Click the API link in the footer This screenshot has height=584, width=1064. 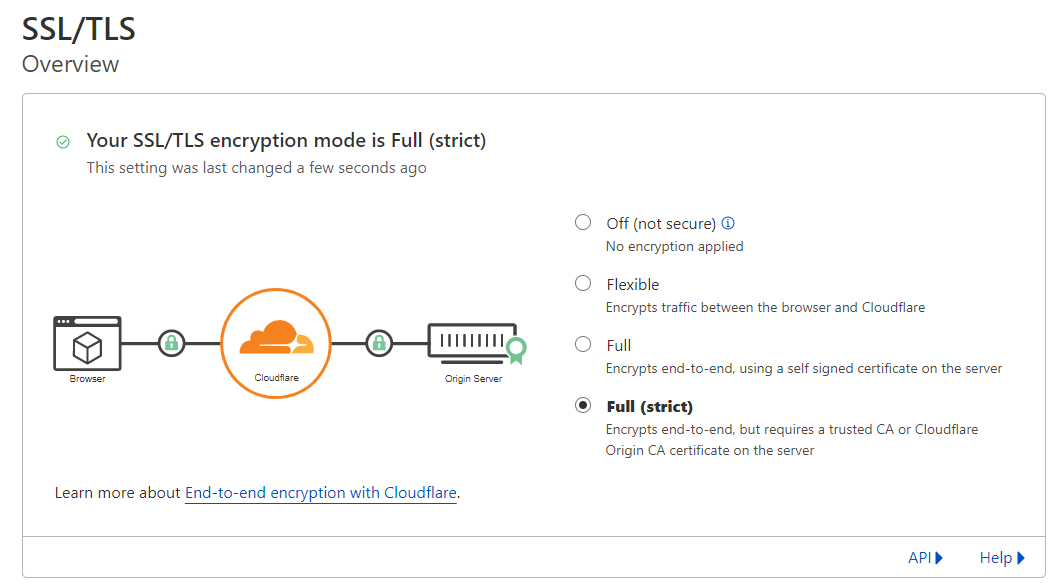coord(919,557)
